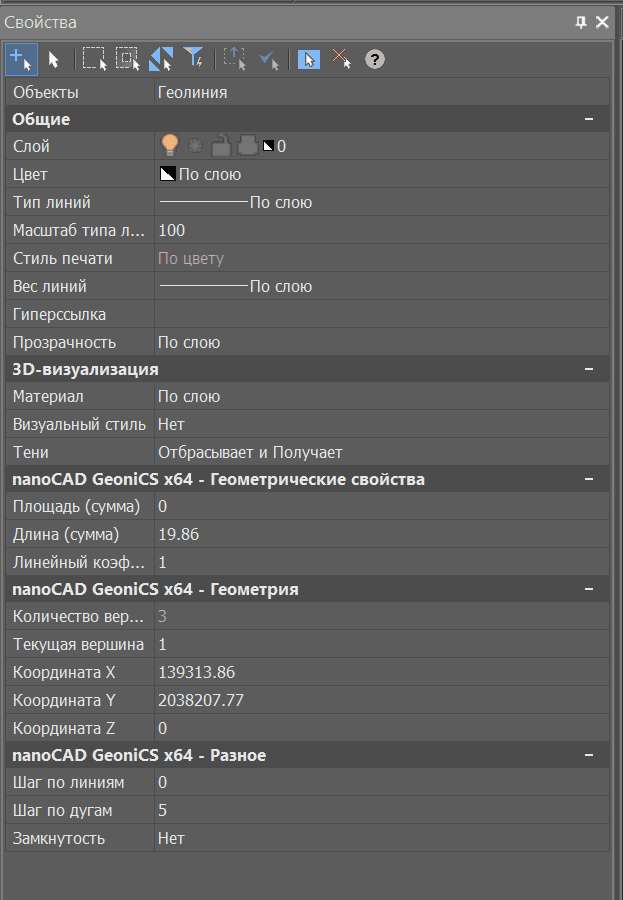Click the Гиперссылка value field

pyautogui.click(x=380, y=314)
